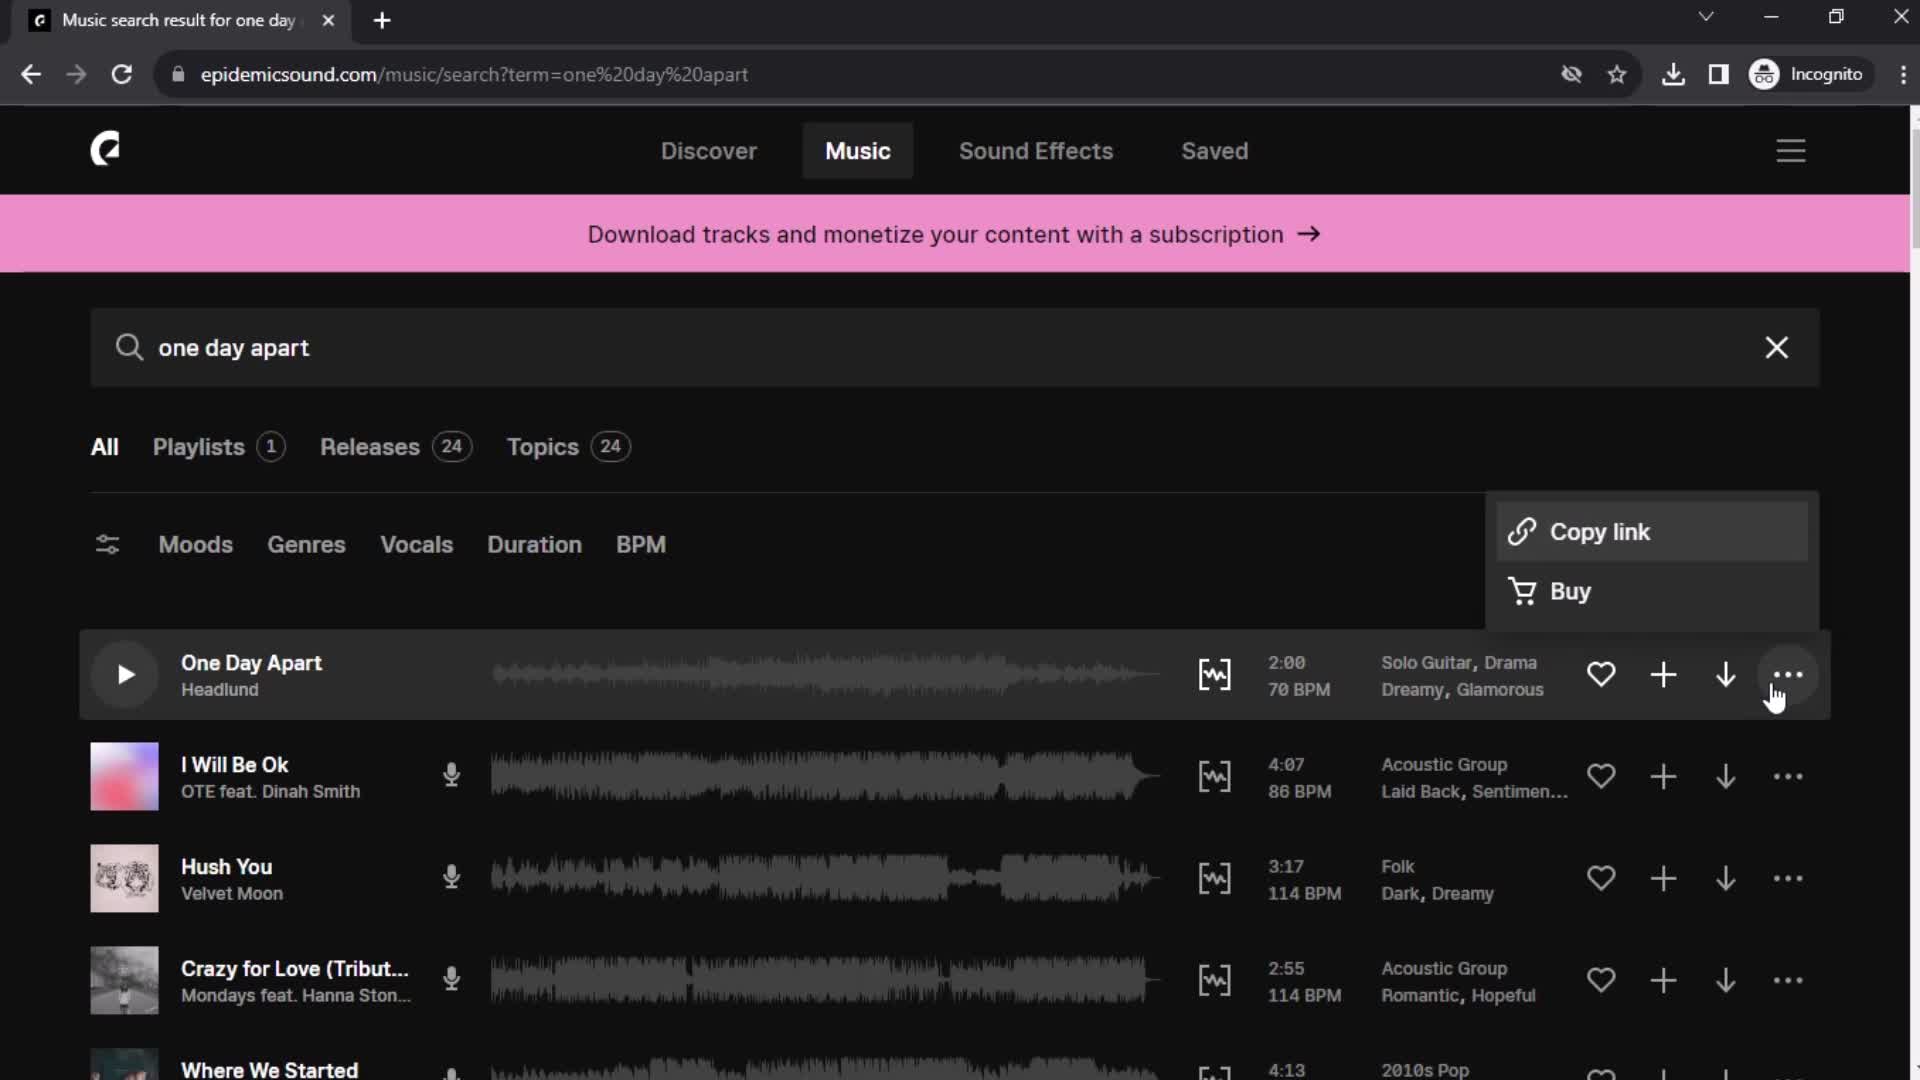Viewport: 1920px width, 1080px height.
Task: Open the Releases tab with 24 results
Action: tap(394, 446)
